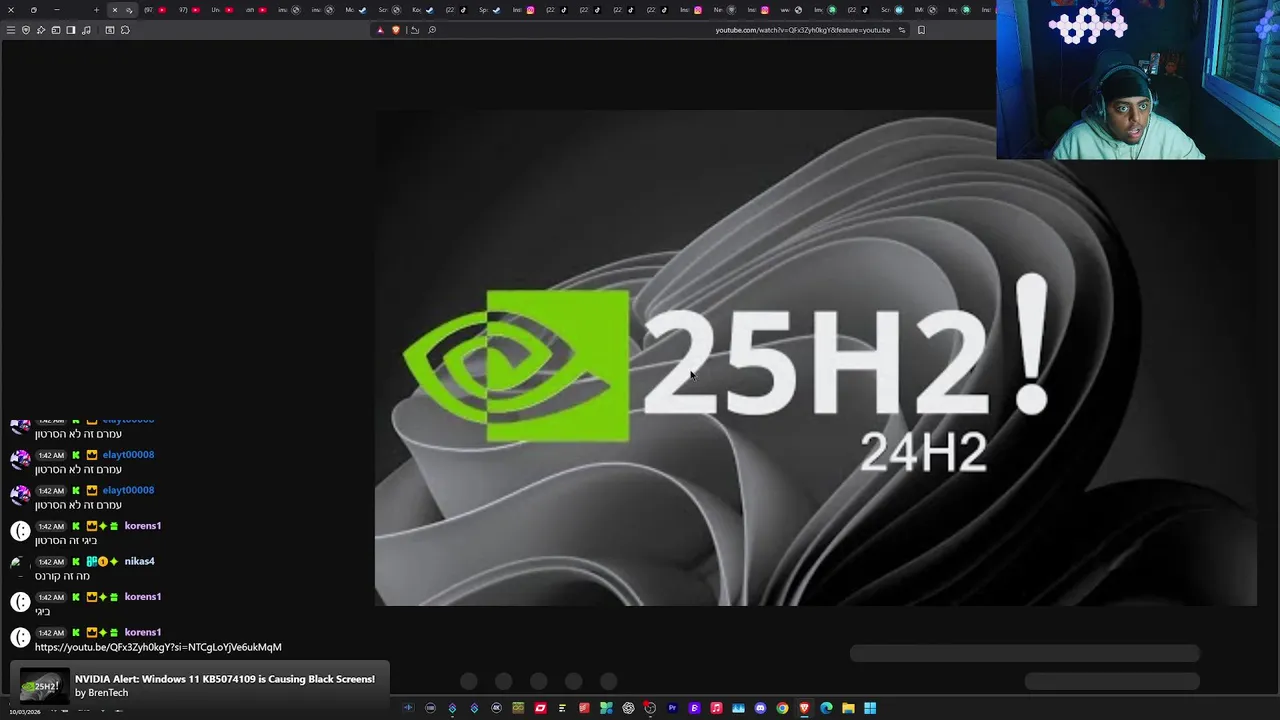The image size is (1280, 720).
Task: Click 'by BrenTech' channel text
Action: pos(101,693)
